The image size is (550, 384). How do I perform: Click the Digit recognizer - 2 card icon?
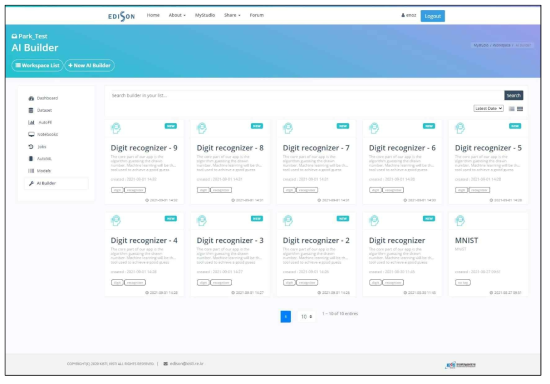tap(288, 221)
